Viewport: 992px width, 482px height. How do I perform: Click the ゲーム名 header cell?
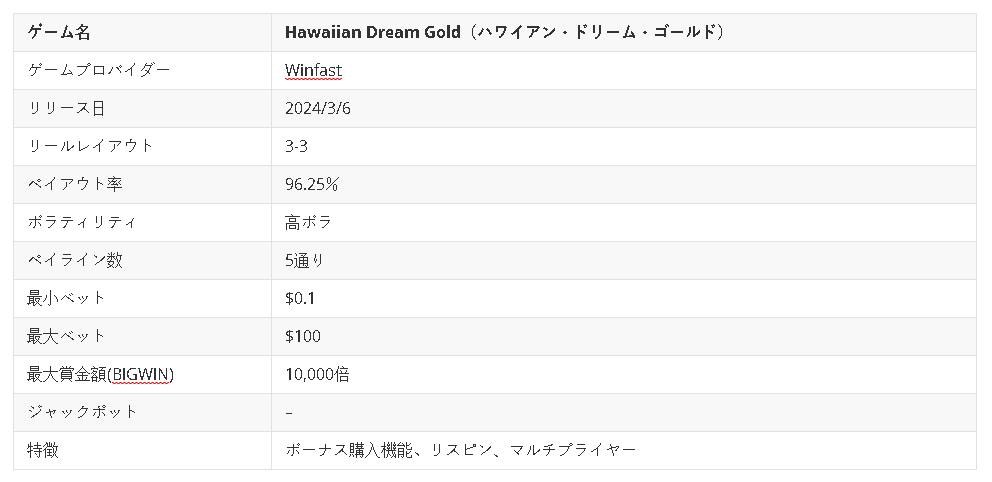click(142, 32)
